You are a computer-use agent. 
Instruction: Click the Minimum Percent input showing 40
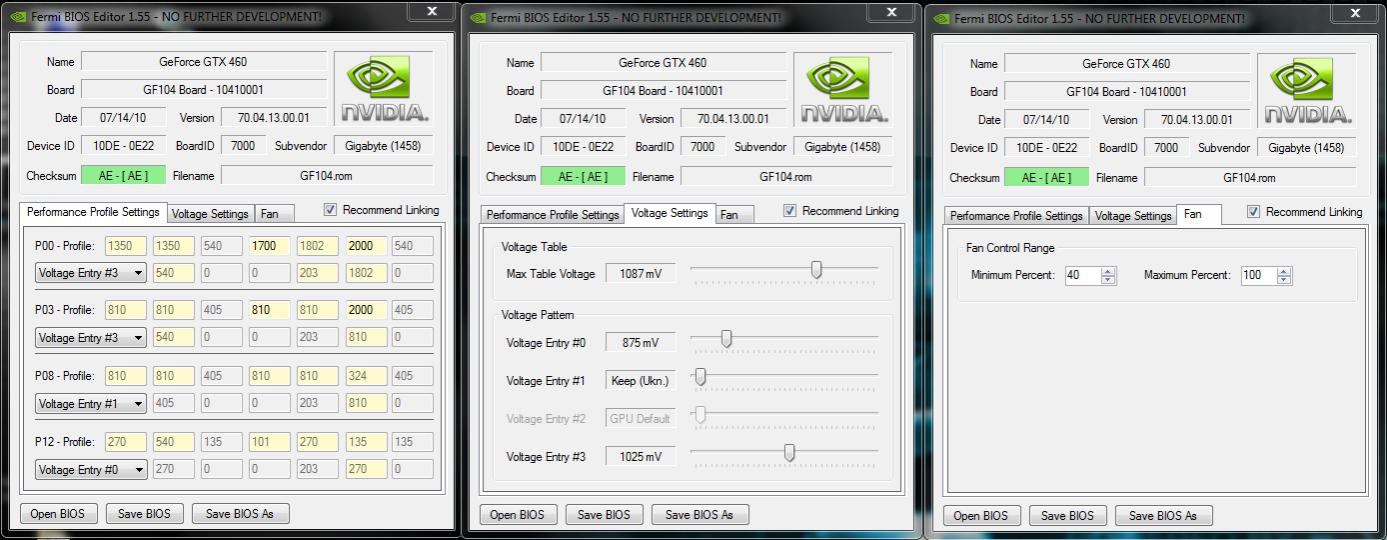pos(1082,276)
